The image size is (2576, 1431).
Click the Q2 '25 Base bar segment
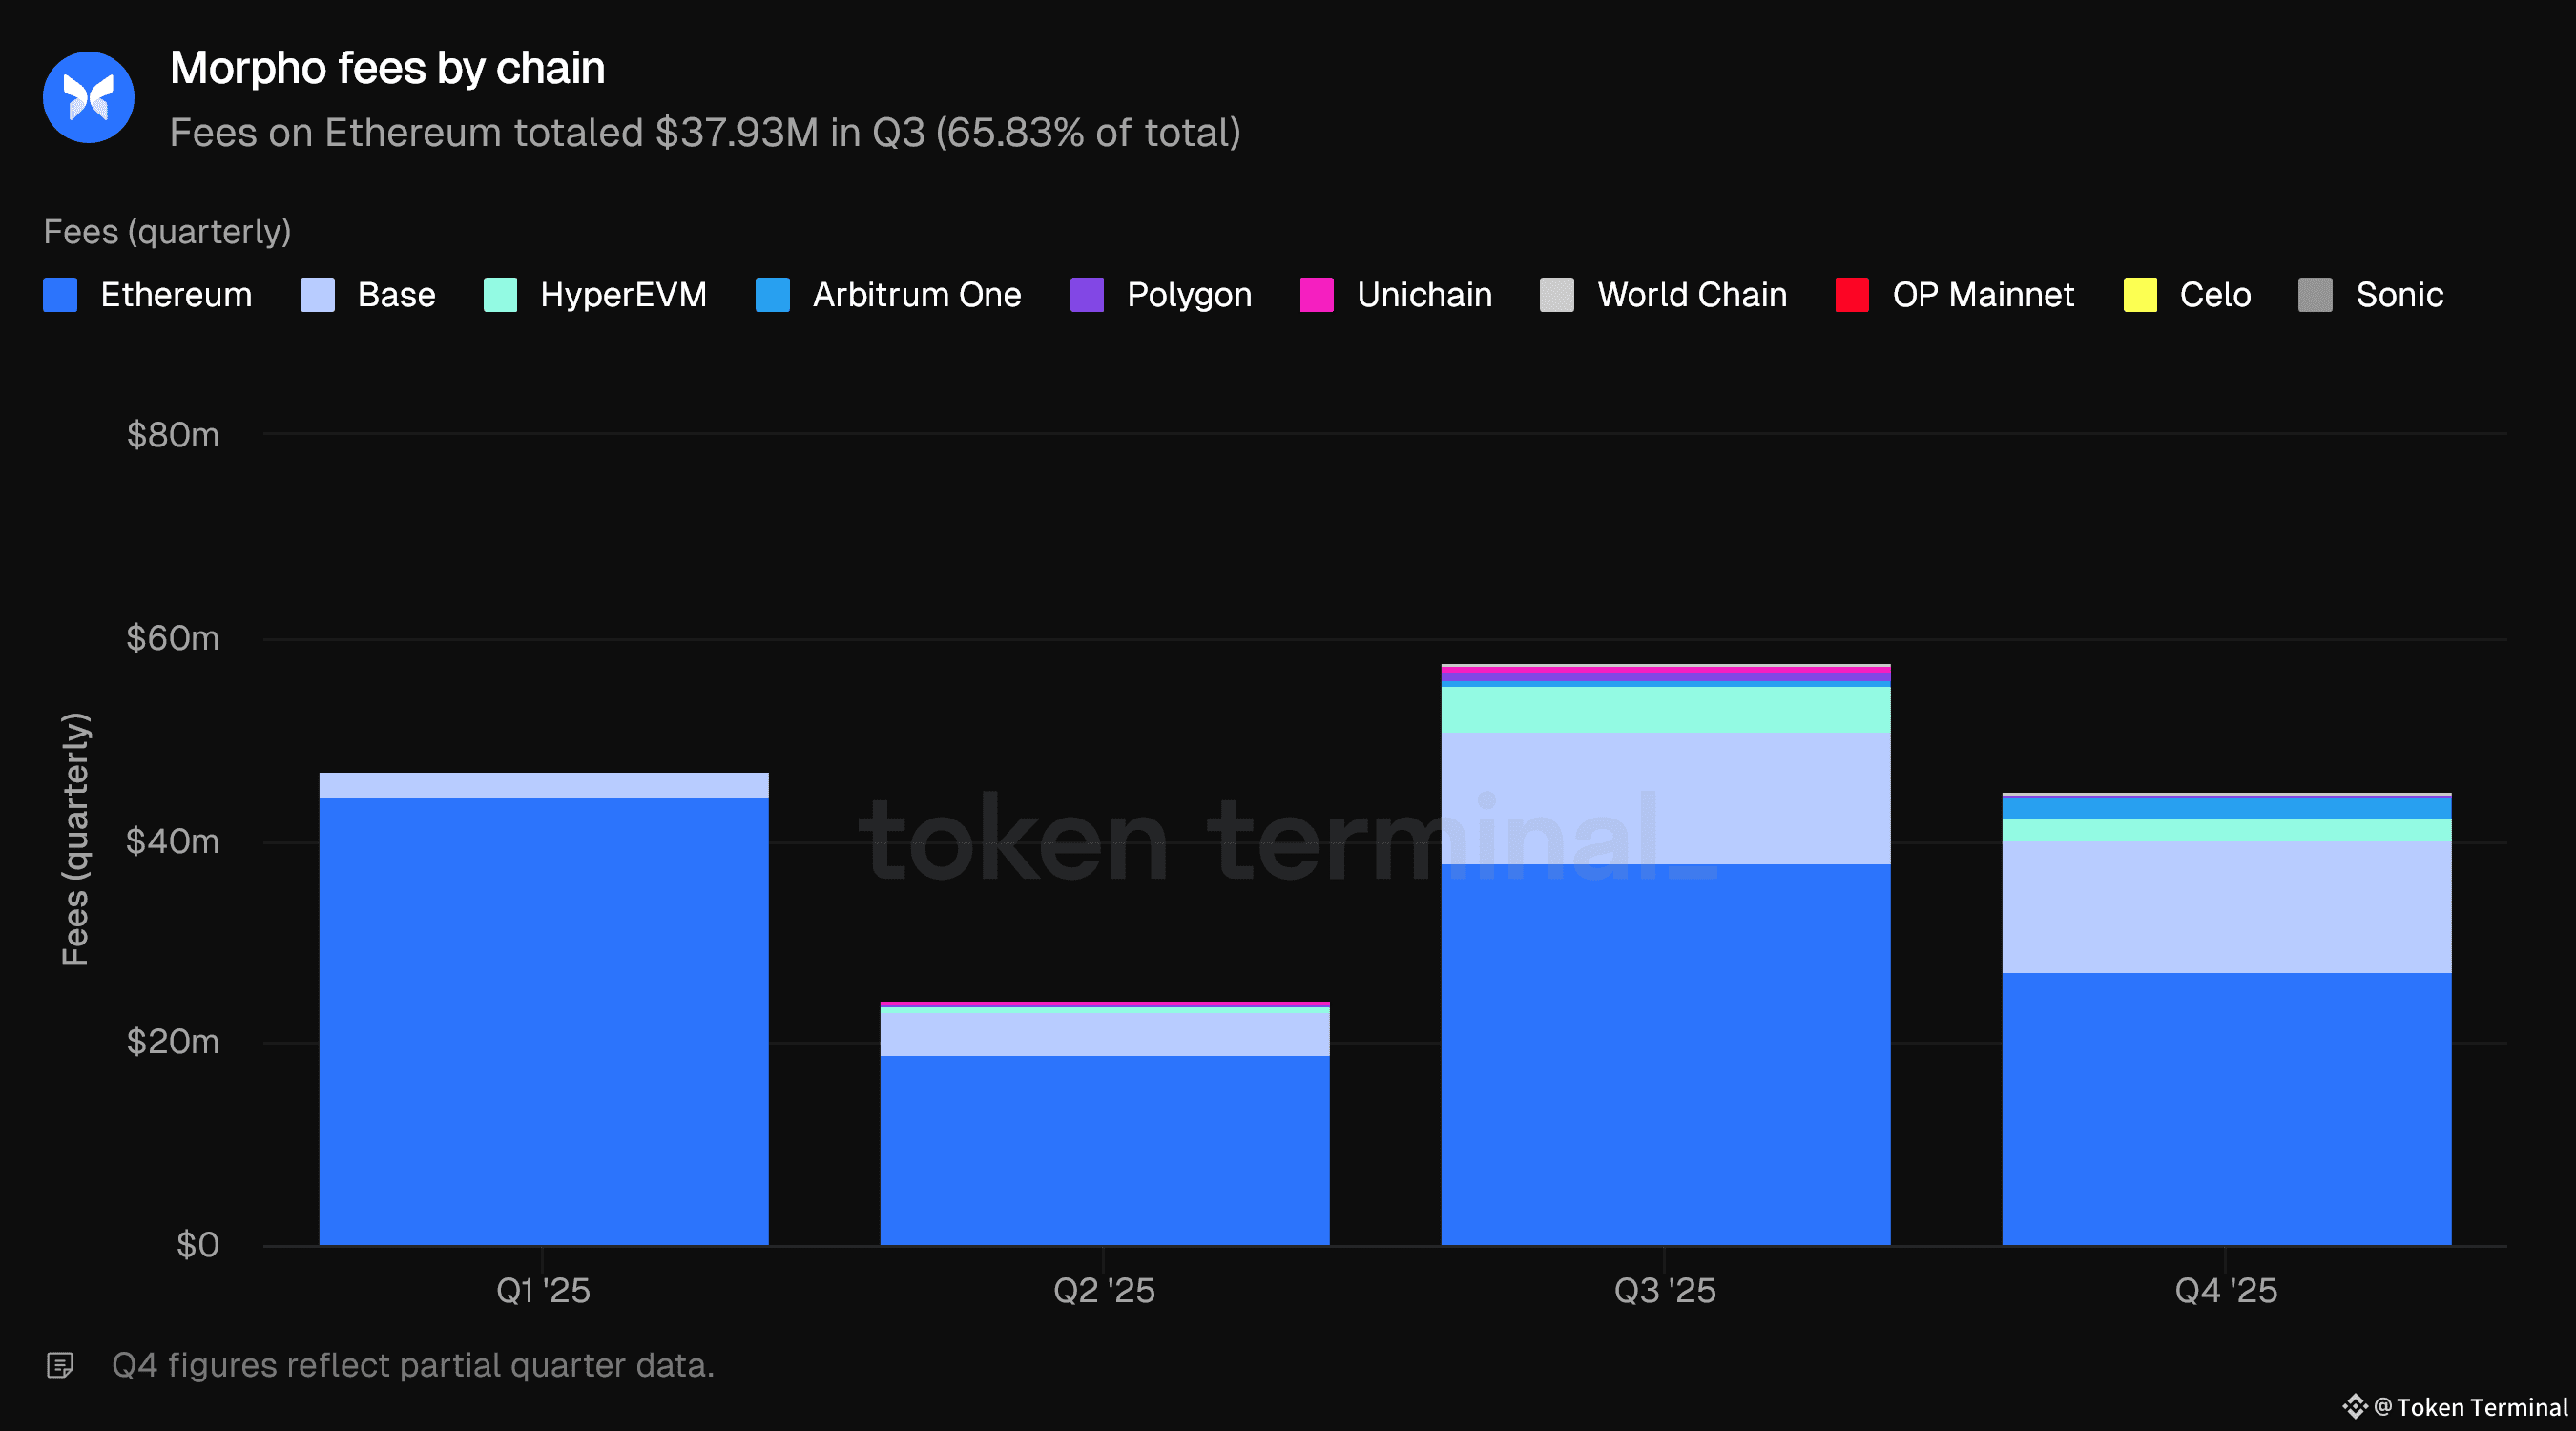(x=1104, y=1034)
